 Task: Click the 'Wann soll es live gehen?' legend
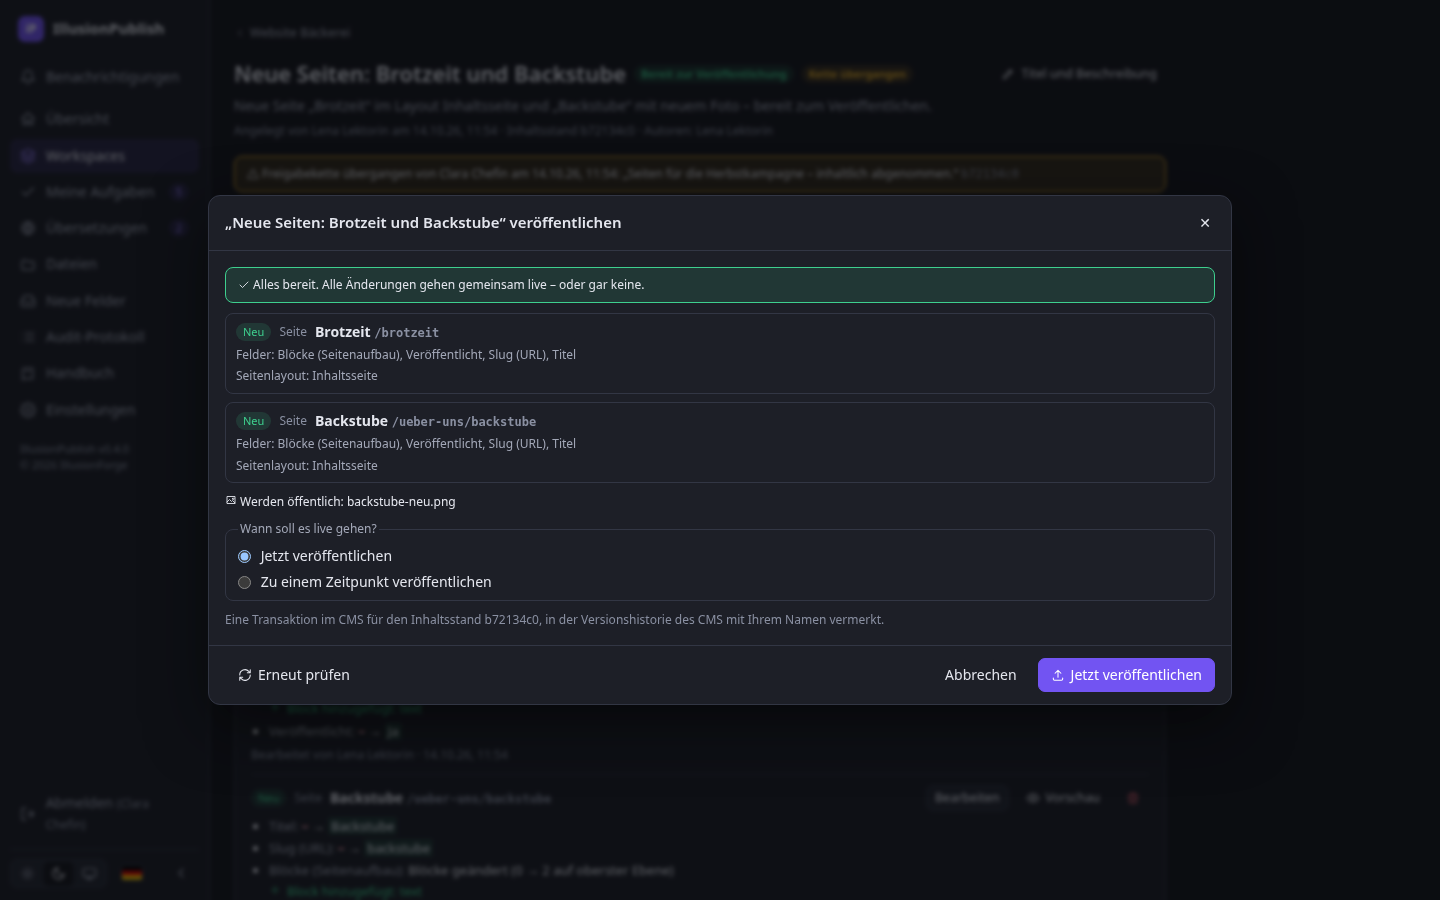(x=308, y=529)
